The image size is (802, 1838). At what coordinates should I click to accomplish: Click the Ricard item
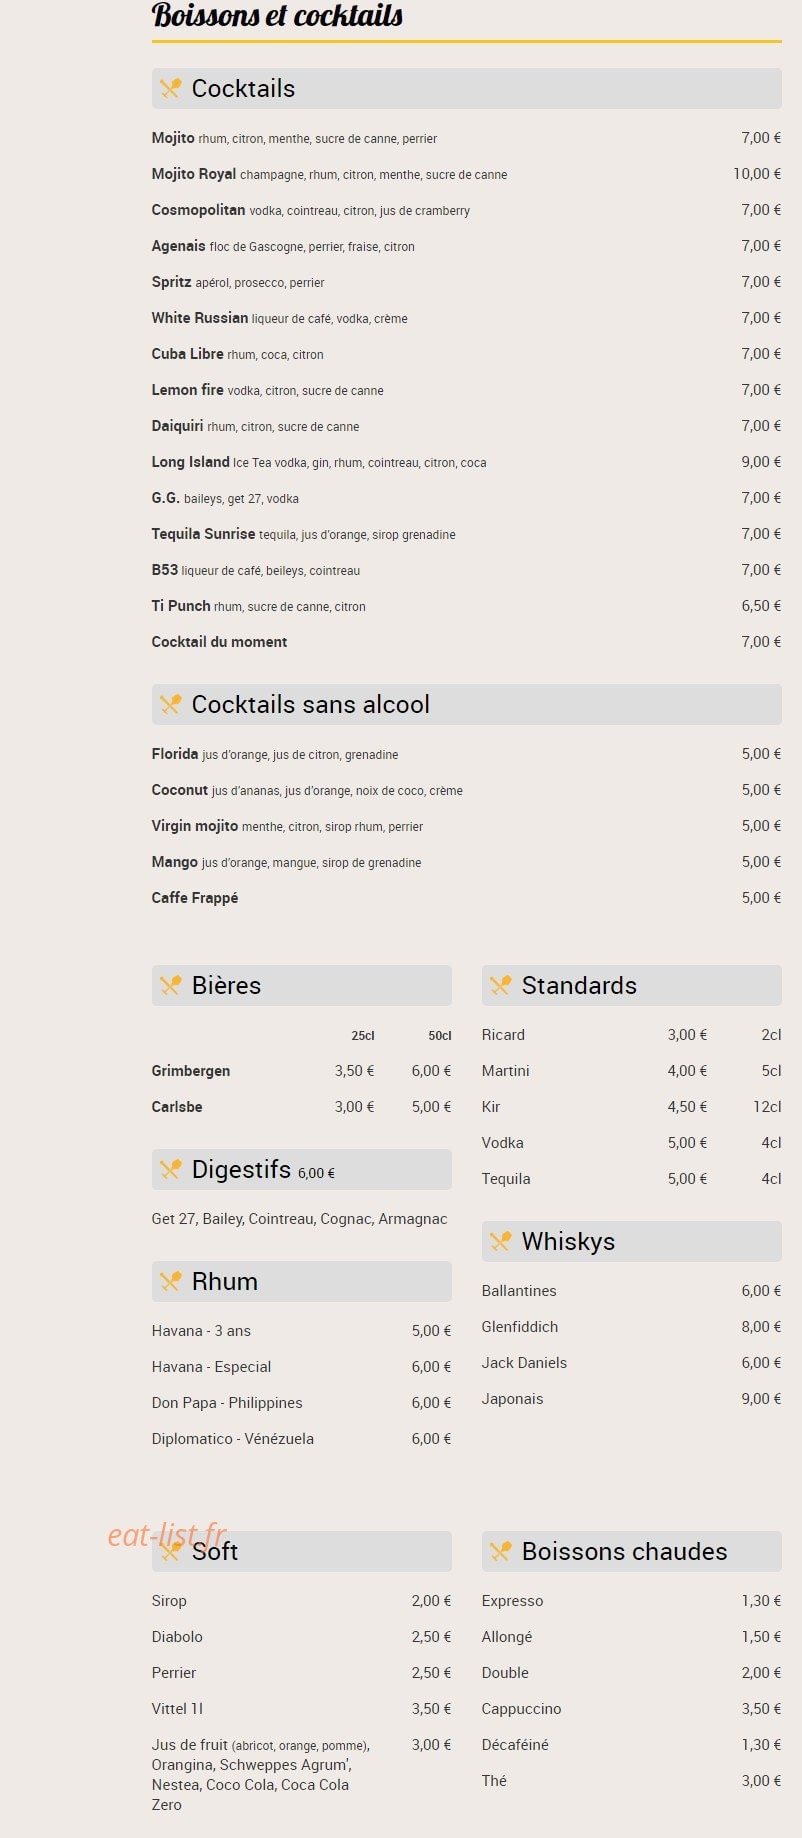(x=503, y=1035)
